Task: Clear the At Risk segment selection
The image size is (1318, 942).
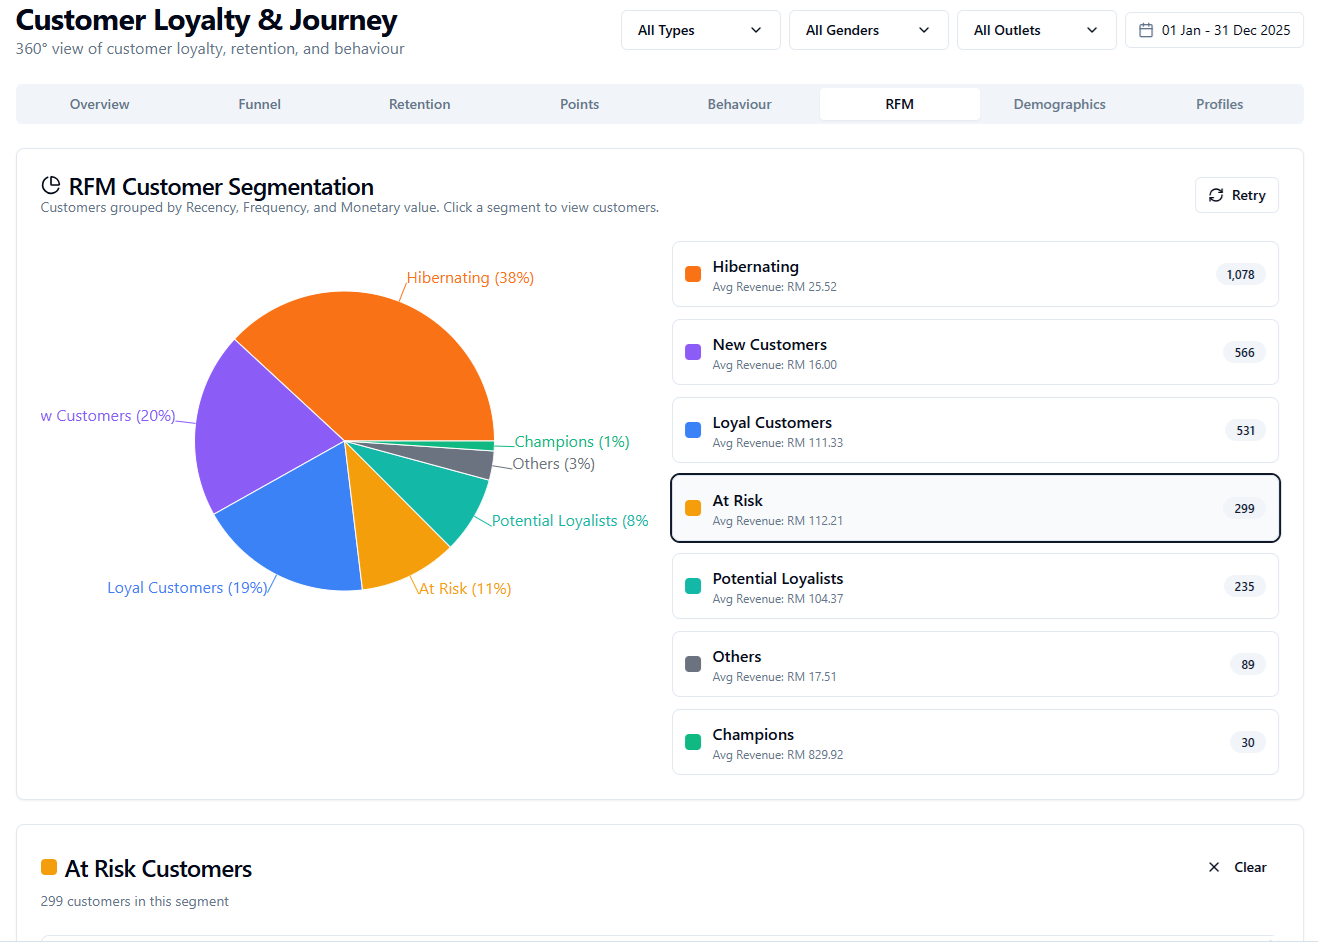Action: click(x=1238, y=867)
